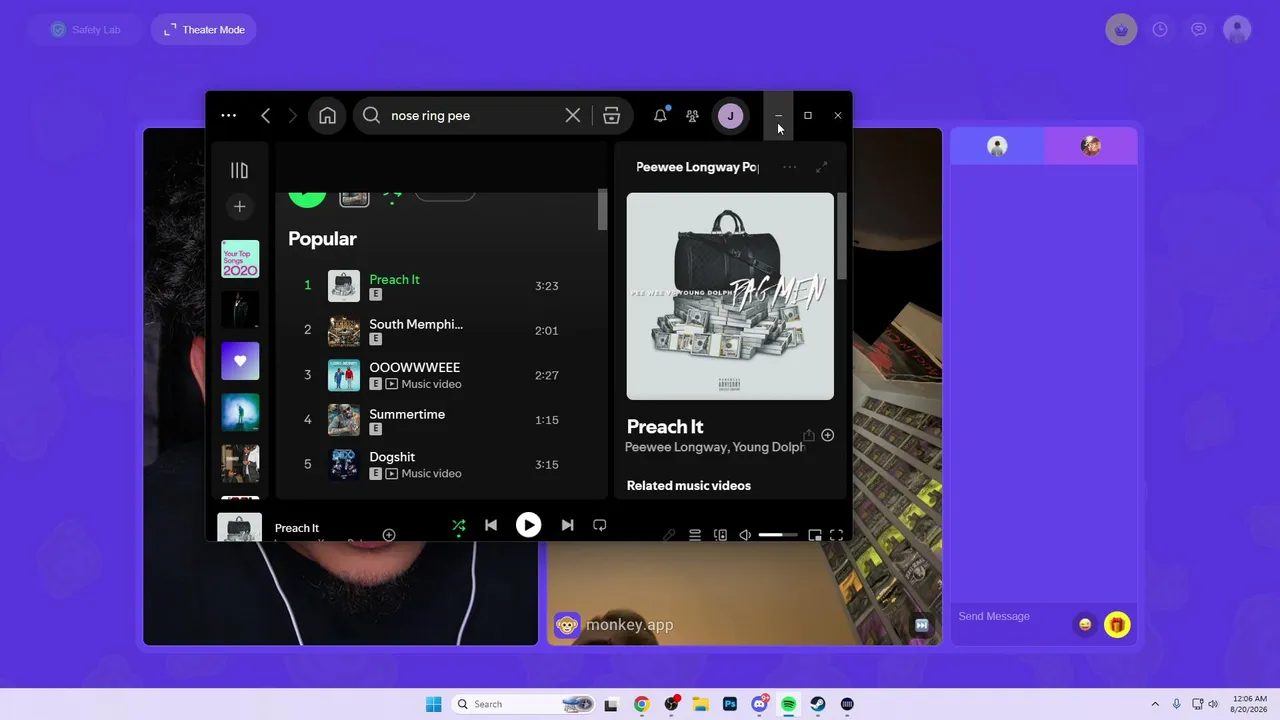Open Photoshop from the taskbar
Viewport: 1280px width, 720px height.
pos(730,704)
